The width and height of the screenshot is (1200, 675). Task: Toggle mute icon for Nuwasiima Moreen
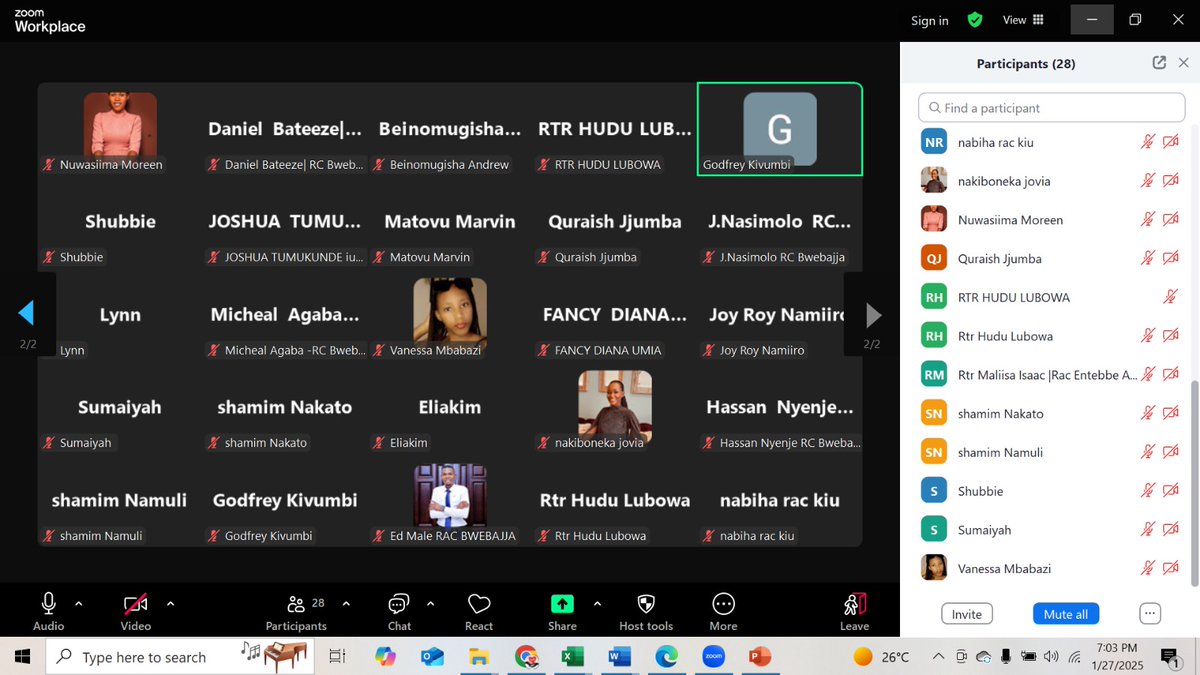1148,219
